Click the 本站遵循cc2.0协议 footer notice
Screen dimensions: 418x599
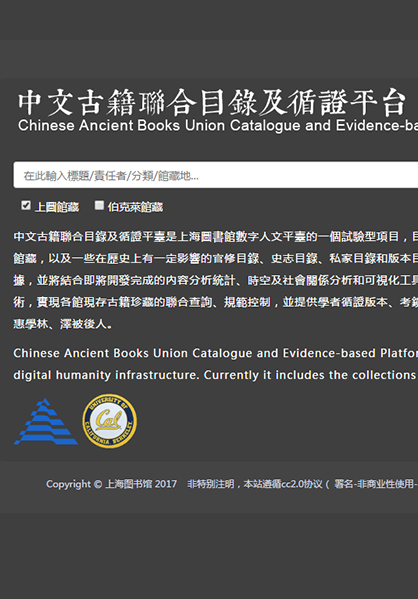coord(283,484)
